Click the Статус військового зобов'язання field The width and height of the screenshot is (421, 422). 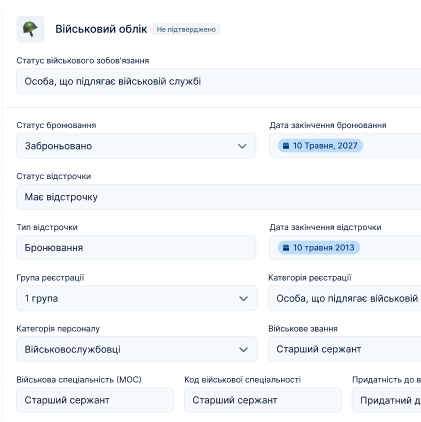[x=219, y=81]
